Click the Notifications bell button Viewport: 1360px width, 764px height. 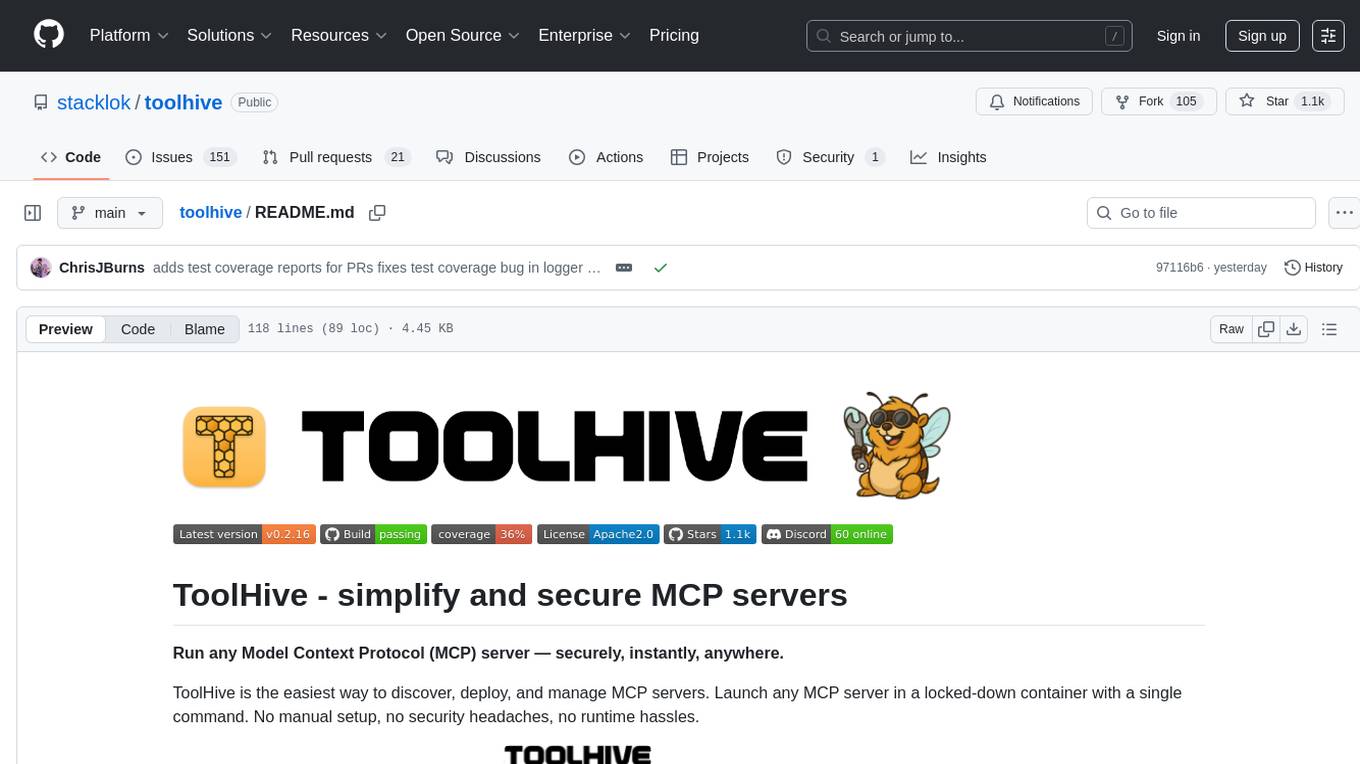coord(1034,101)
